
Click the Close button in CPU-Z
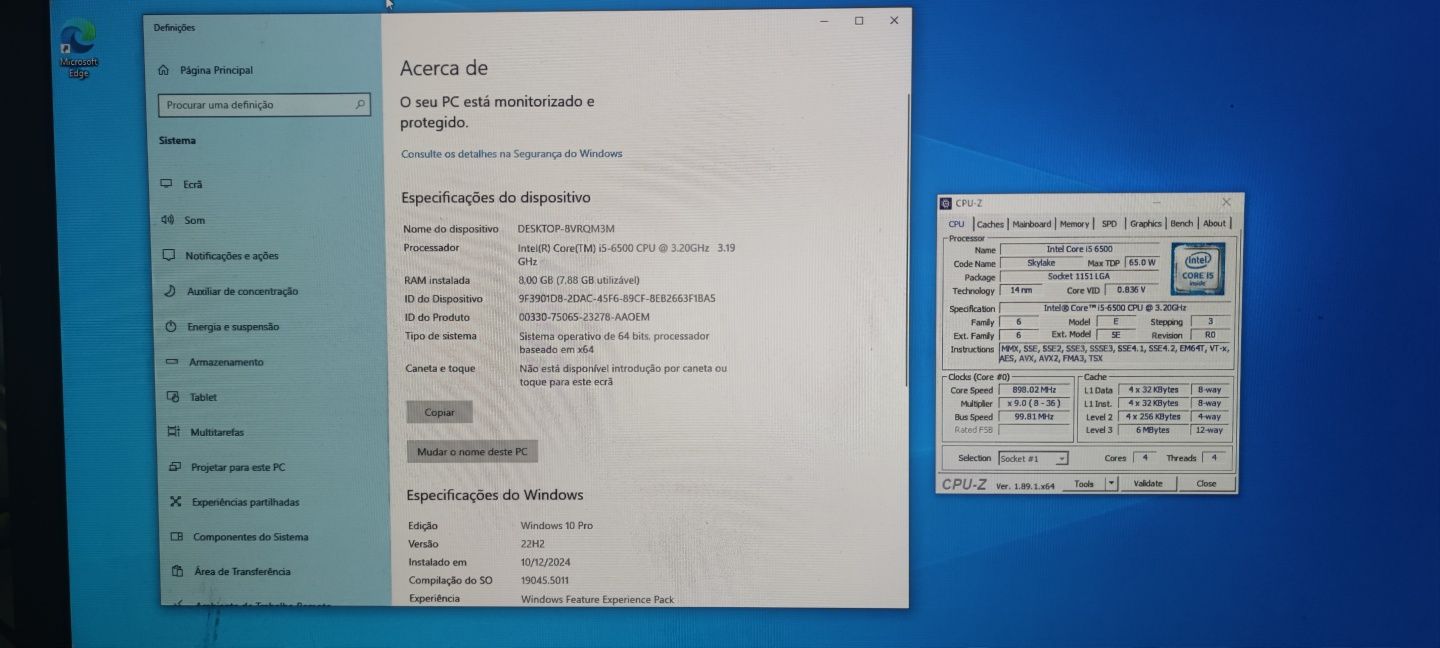point(1207,484)
